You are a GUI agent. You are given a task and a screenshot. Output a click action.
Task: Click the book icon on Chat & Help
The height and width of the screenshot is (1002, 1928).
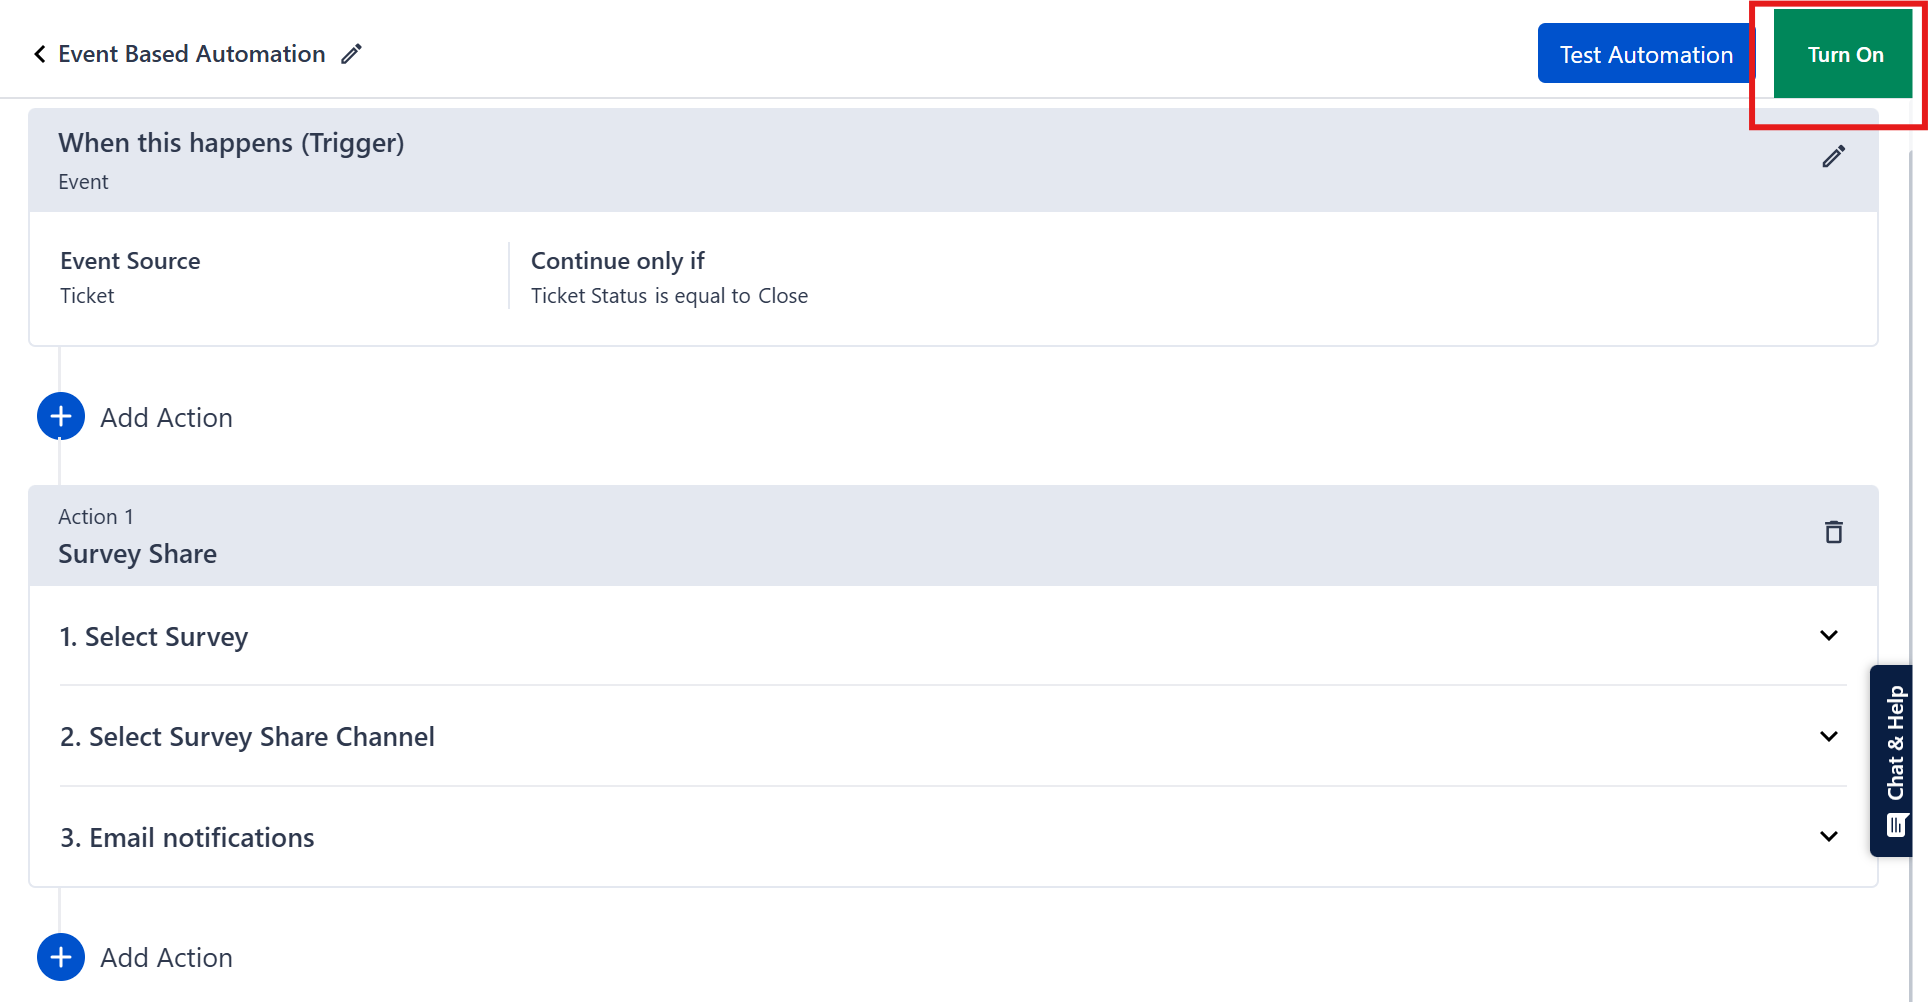pos(1896,825)
